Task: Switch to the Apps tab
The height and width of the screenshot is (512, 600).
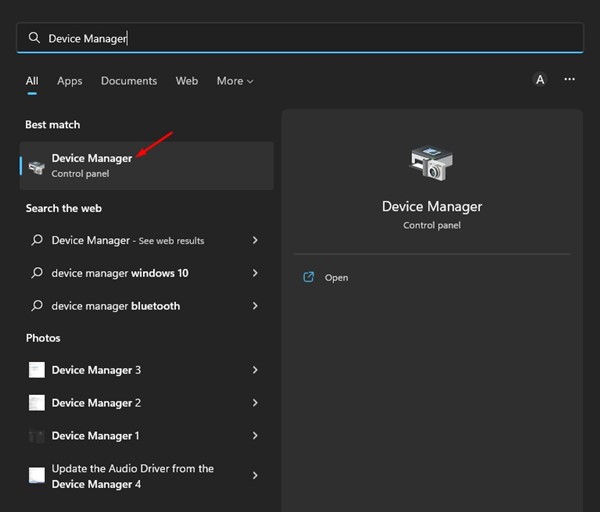Action: coord(70,81)
